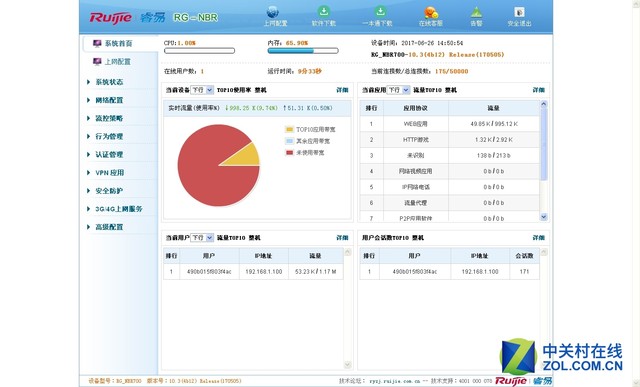This screenshot has width=640, height=387.
Task: Click the 一本通下载 download icon
Action: pyautogui.click(x=380, y=11)
